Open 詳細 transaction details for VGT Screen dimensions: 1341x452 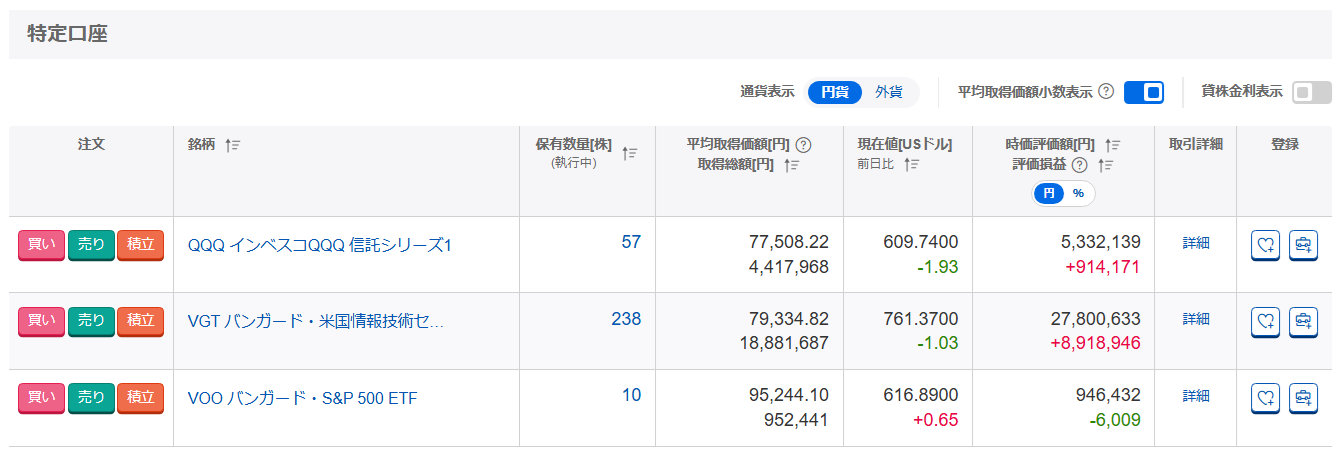(1196, 319)
